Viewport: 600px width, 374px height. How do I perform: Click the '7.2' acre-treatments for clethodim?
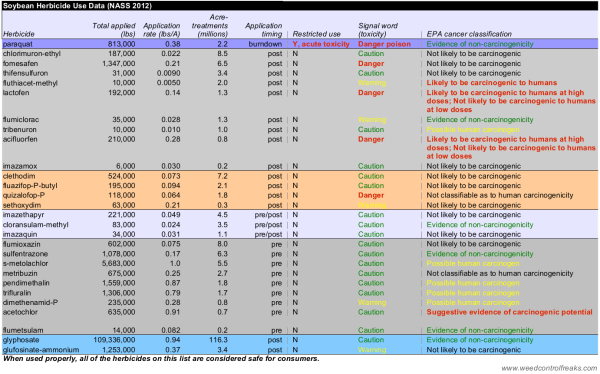[223, 176]
